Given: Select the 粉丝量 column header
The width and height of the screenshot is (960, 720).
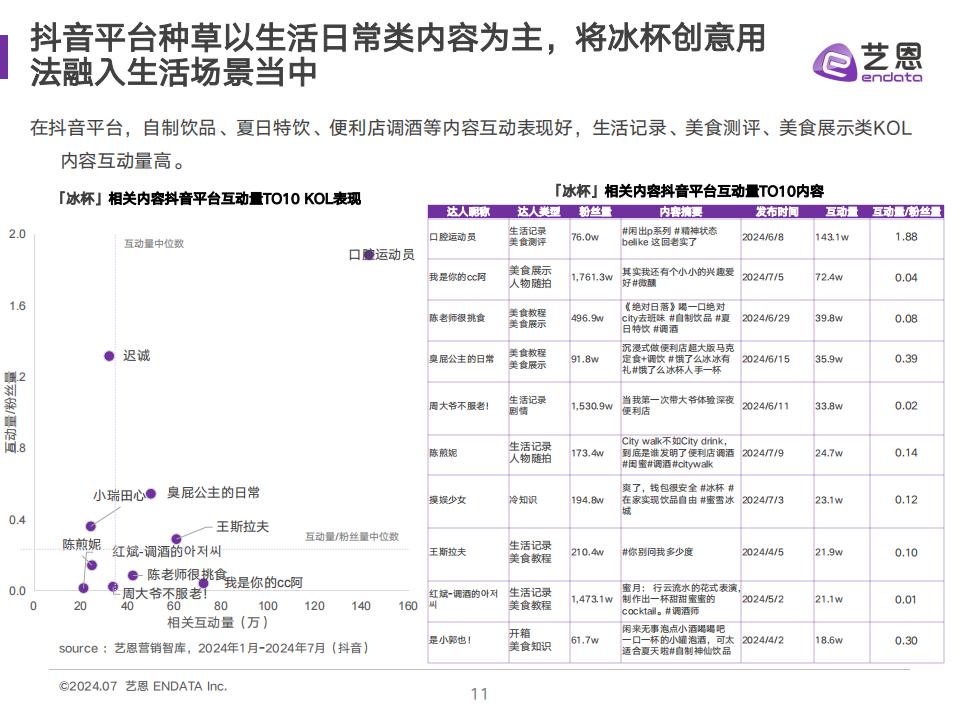Looking at the screenshot, I should pos(595,212).
